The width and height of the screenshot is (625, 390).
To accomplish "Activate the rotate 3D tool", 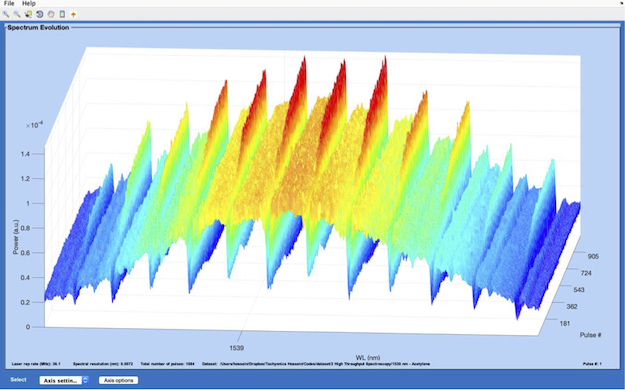I will pyautogui.click(x=39, y=14).
